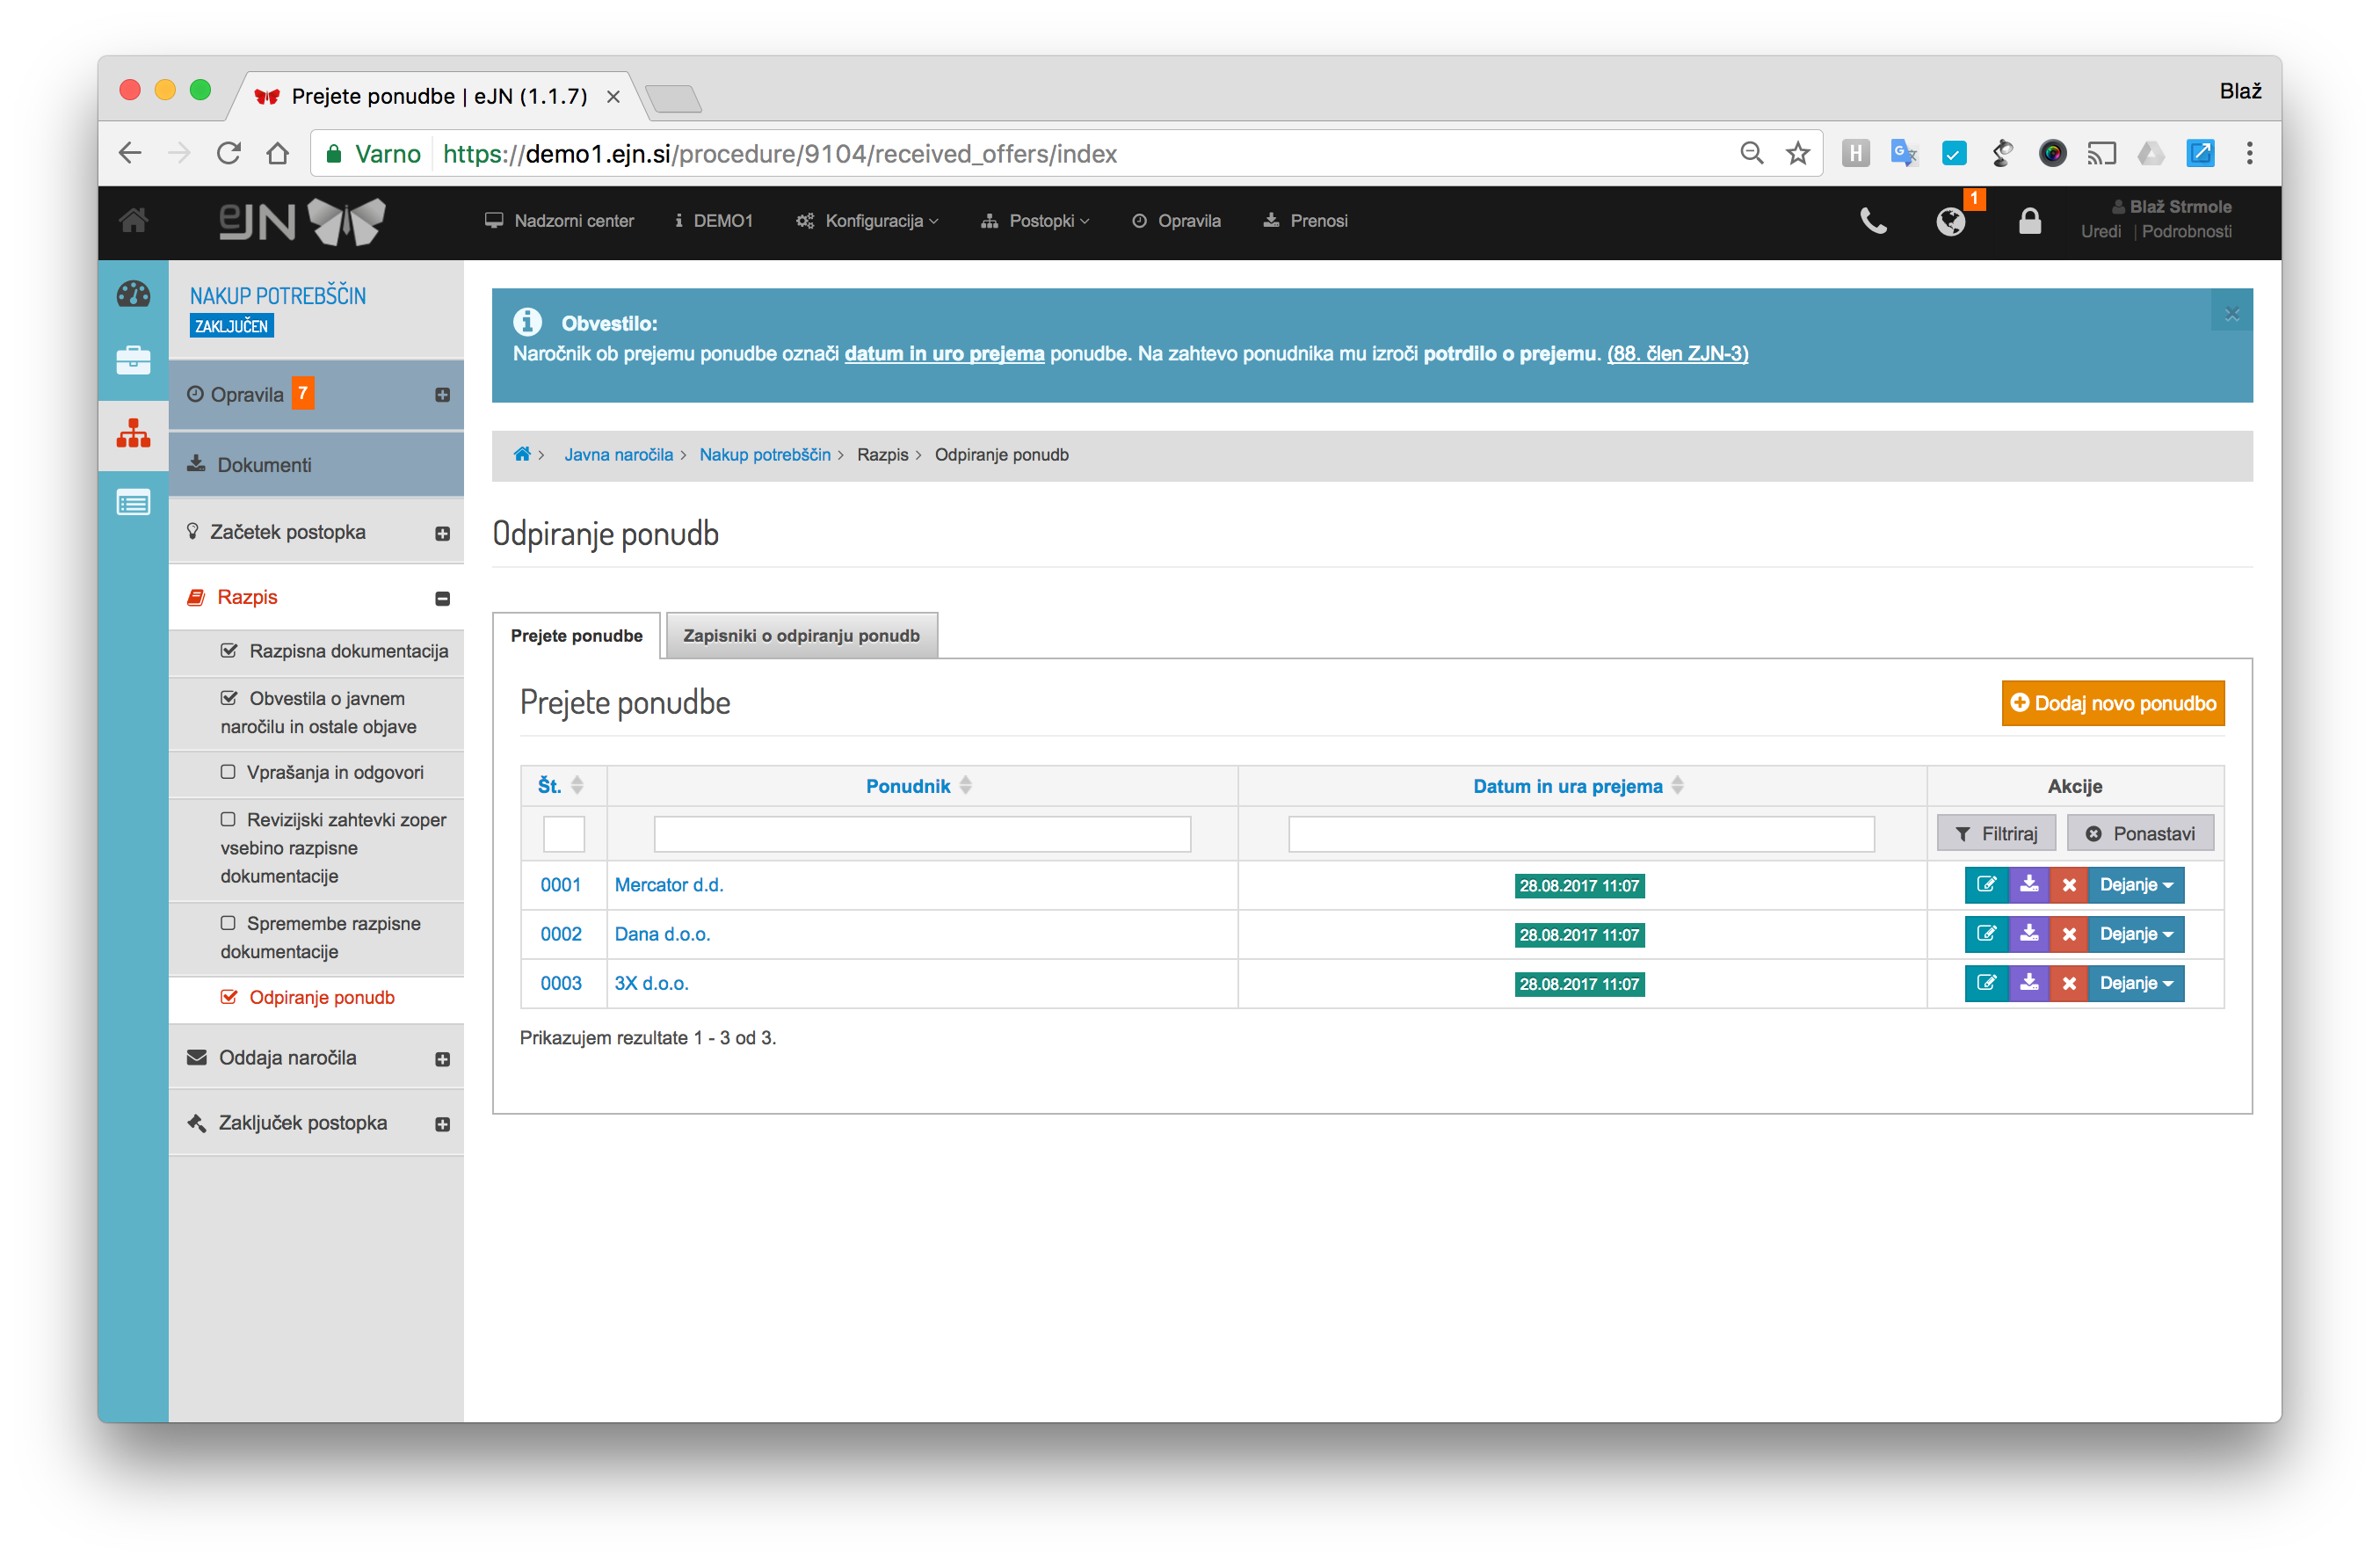Open Javna naročila breadcrumb link
Screen dimensions: 2380x1563
(x=618, y=454)
